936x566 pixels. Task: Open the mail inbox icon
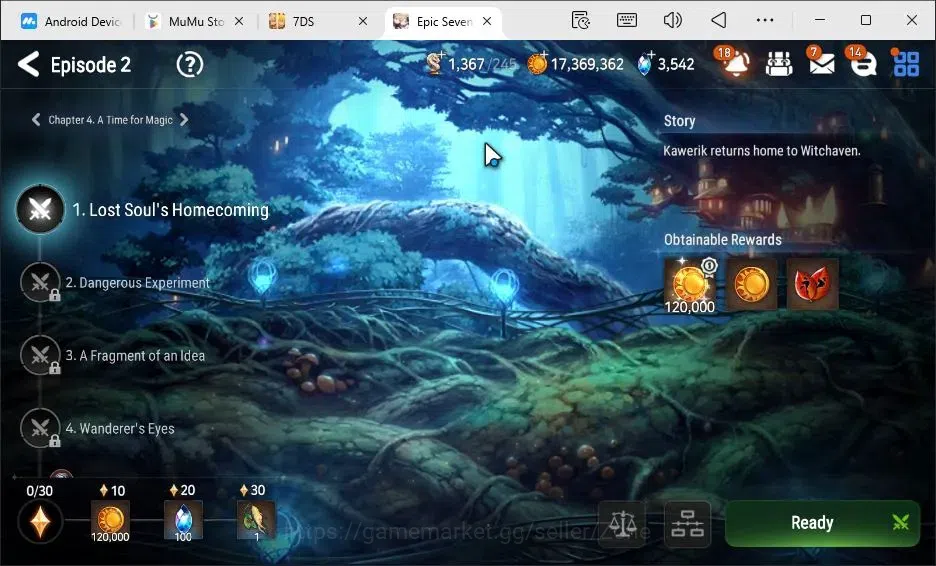coord(821,61)
